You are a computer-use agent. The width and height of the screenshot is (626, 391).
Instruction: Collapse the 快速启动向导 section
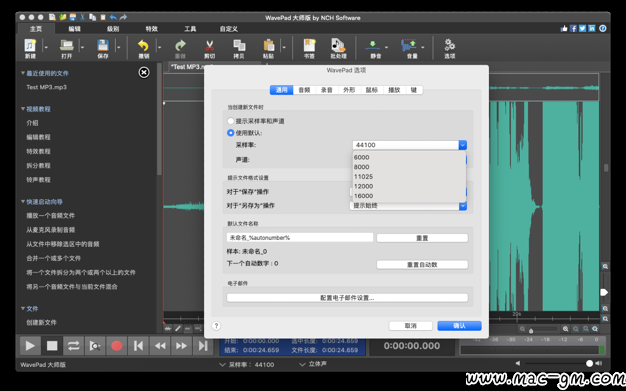pyautogui.click(x=23, y=202)
